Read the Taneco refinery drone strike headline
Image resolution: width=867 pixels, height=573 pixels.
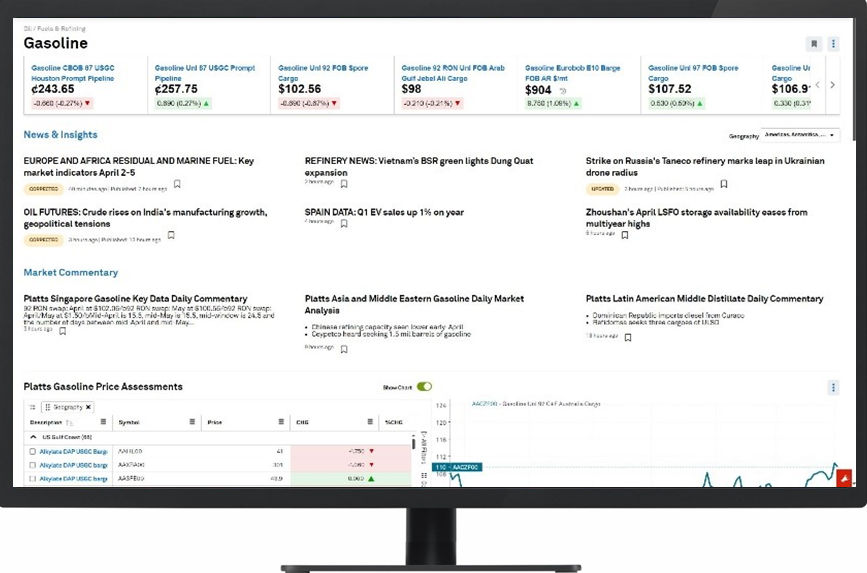pyautogui.click(x=705, y=166)
